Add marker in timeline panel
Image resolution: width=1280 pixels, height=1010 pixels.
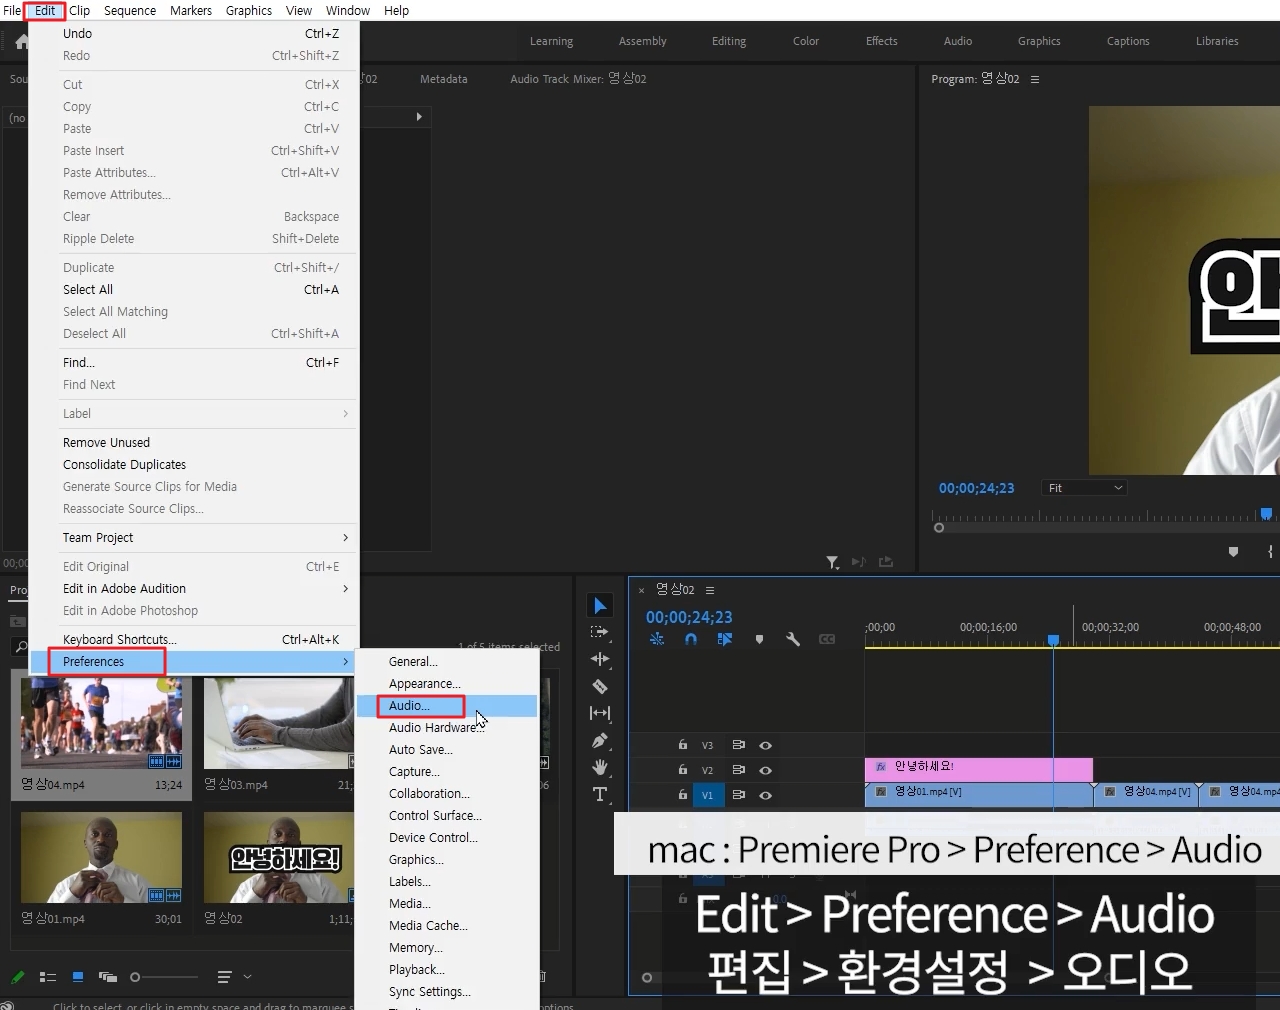(759, 639)
